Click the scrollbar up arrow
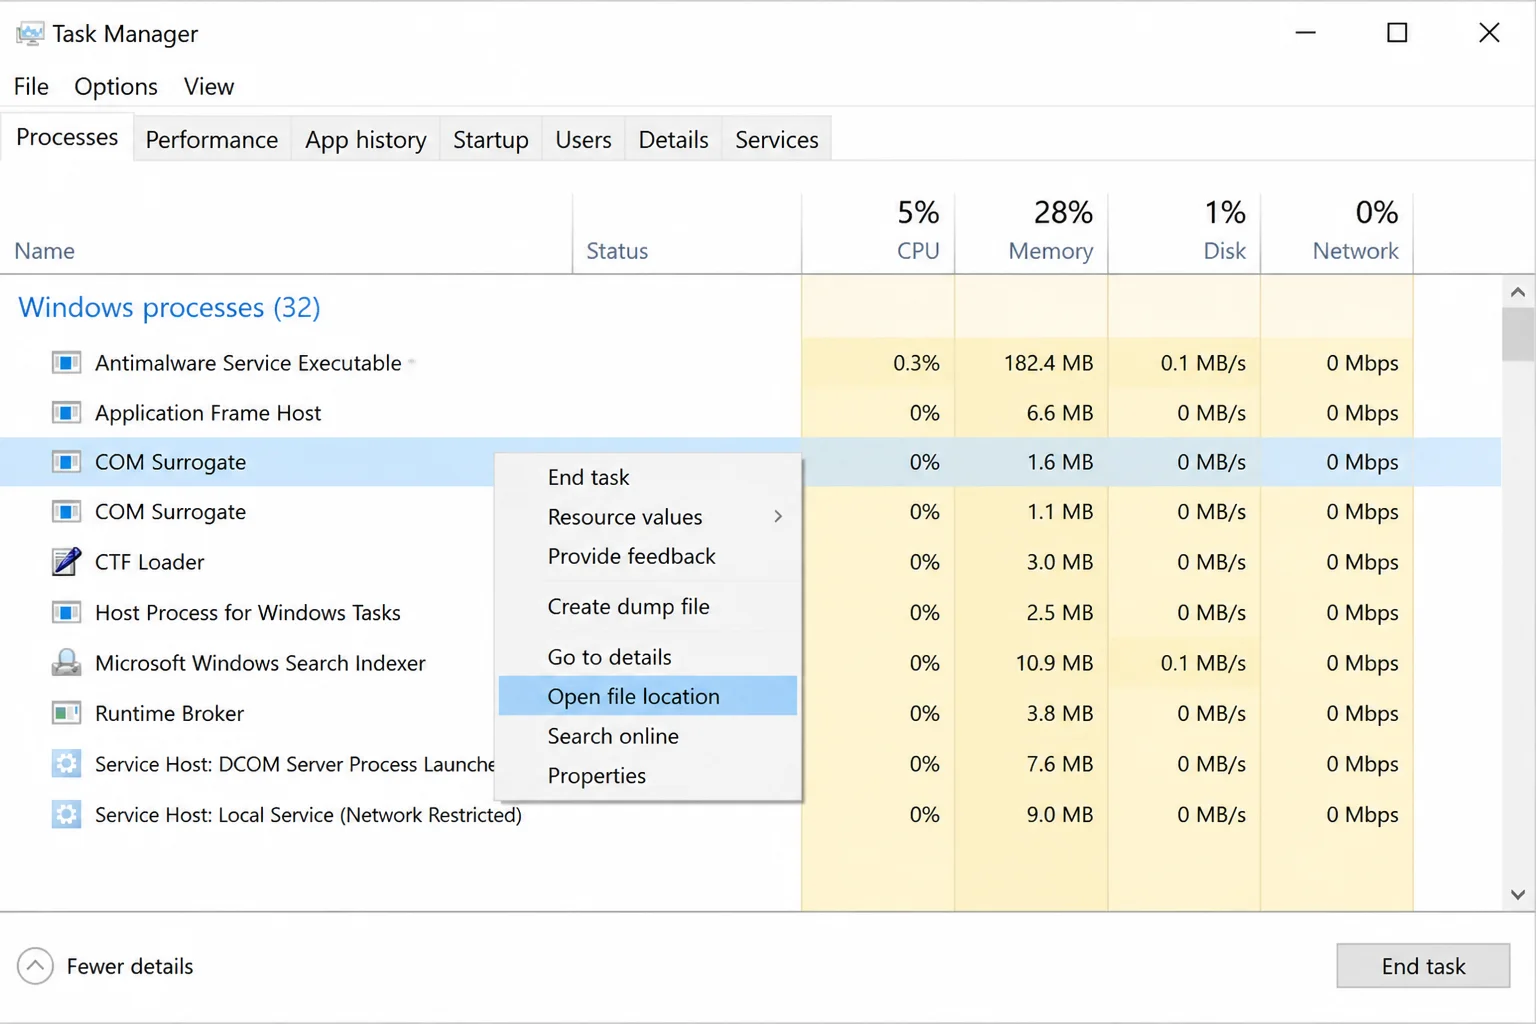The height and width of the screenshot is (1024, 1536). (1518, 292)
